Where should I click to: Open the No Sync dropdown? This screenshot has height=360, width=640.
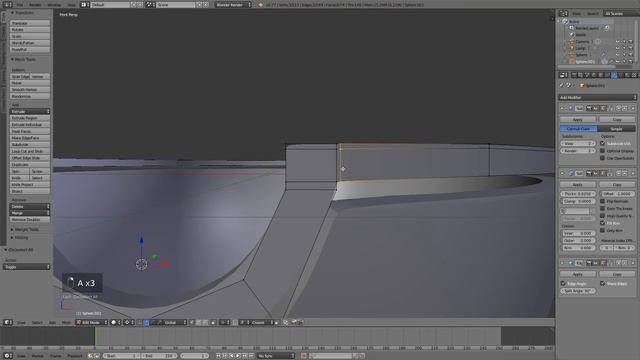click(x=276, y=356)
